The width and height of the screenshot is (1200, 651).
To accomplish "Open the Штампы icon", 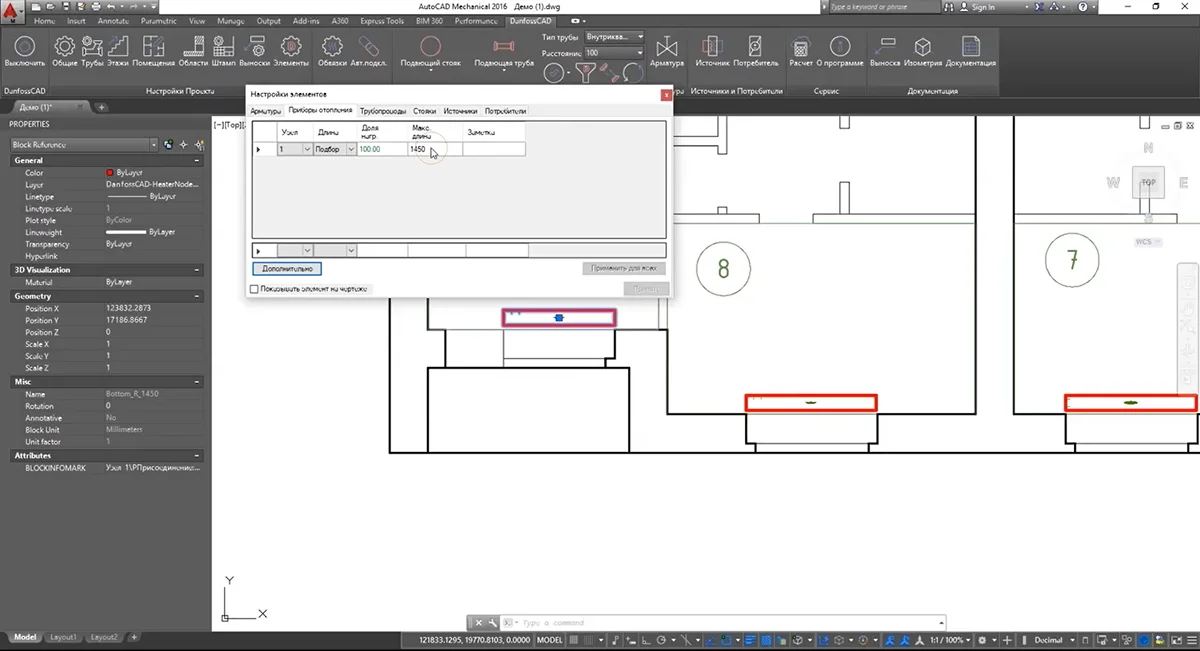I will pyautogui.click(x=225, y=46).
